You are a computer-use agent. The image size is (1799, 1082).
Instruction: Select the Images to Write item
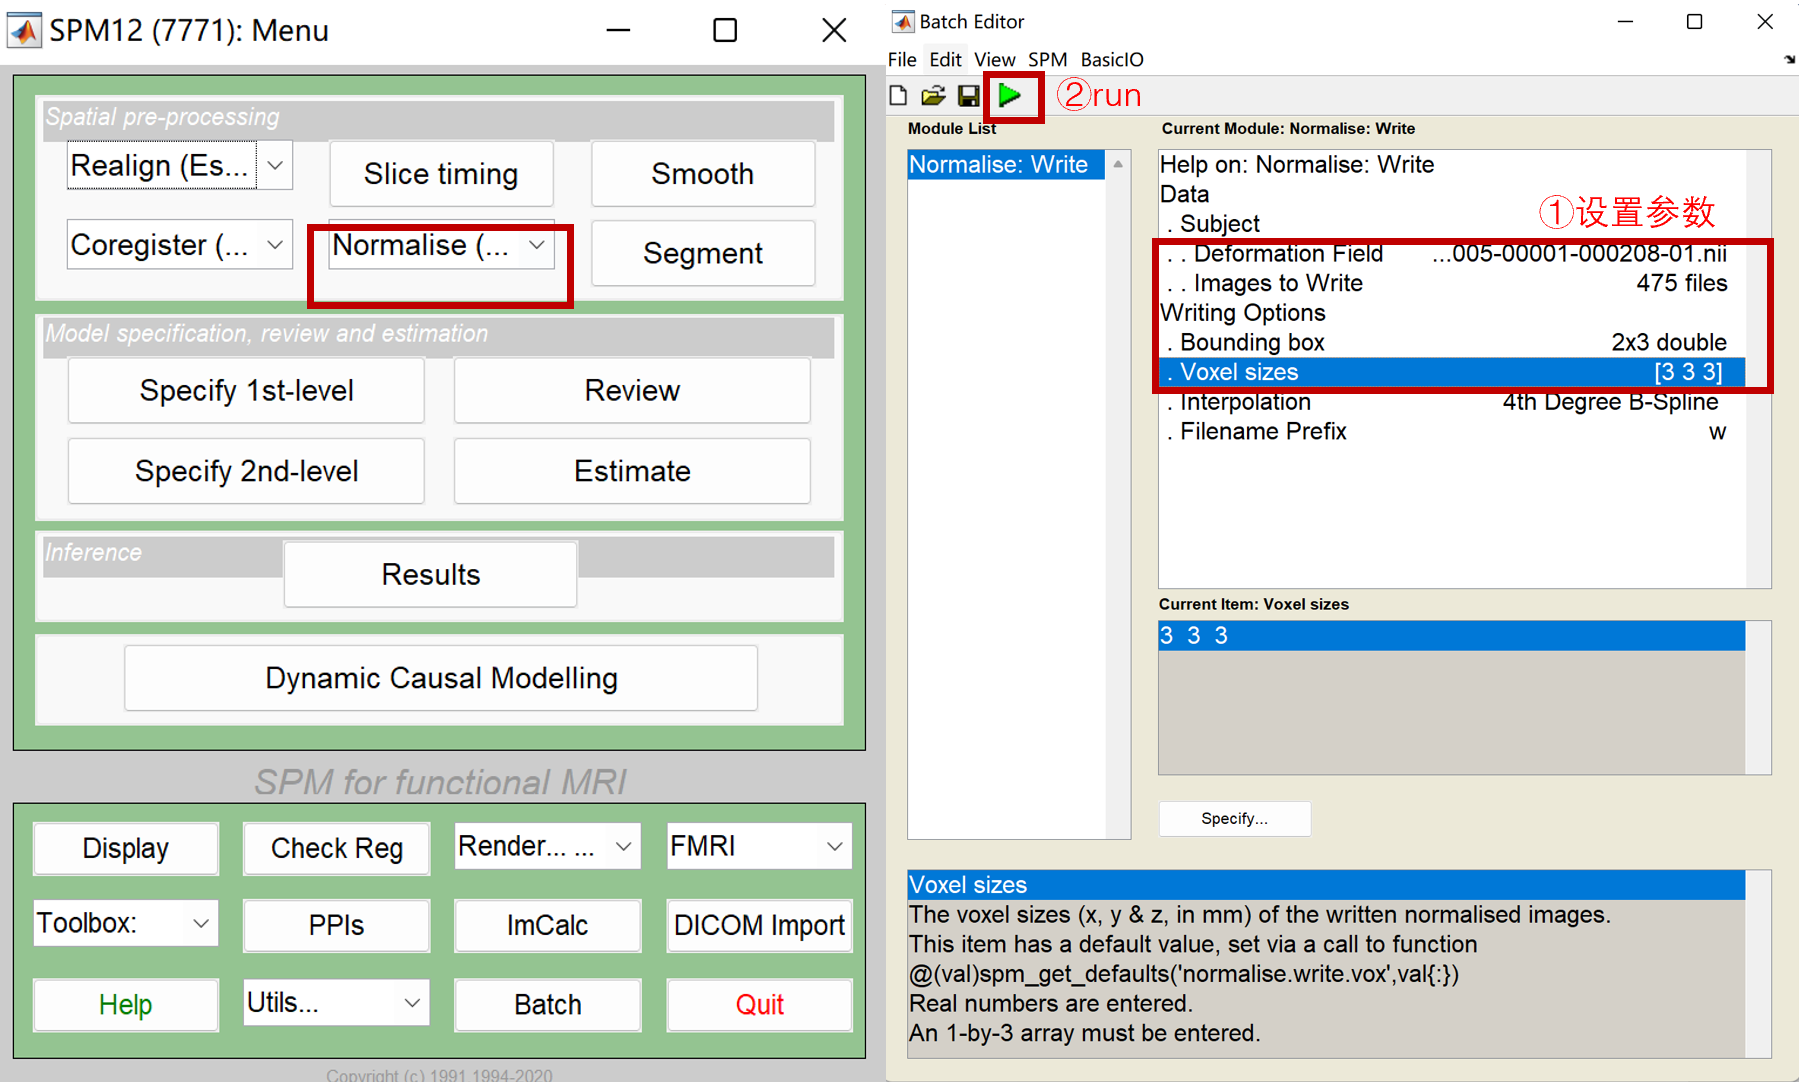(x=1452, y=283)
